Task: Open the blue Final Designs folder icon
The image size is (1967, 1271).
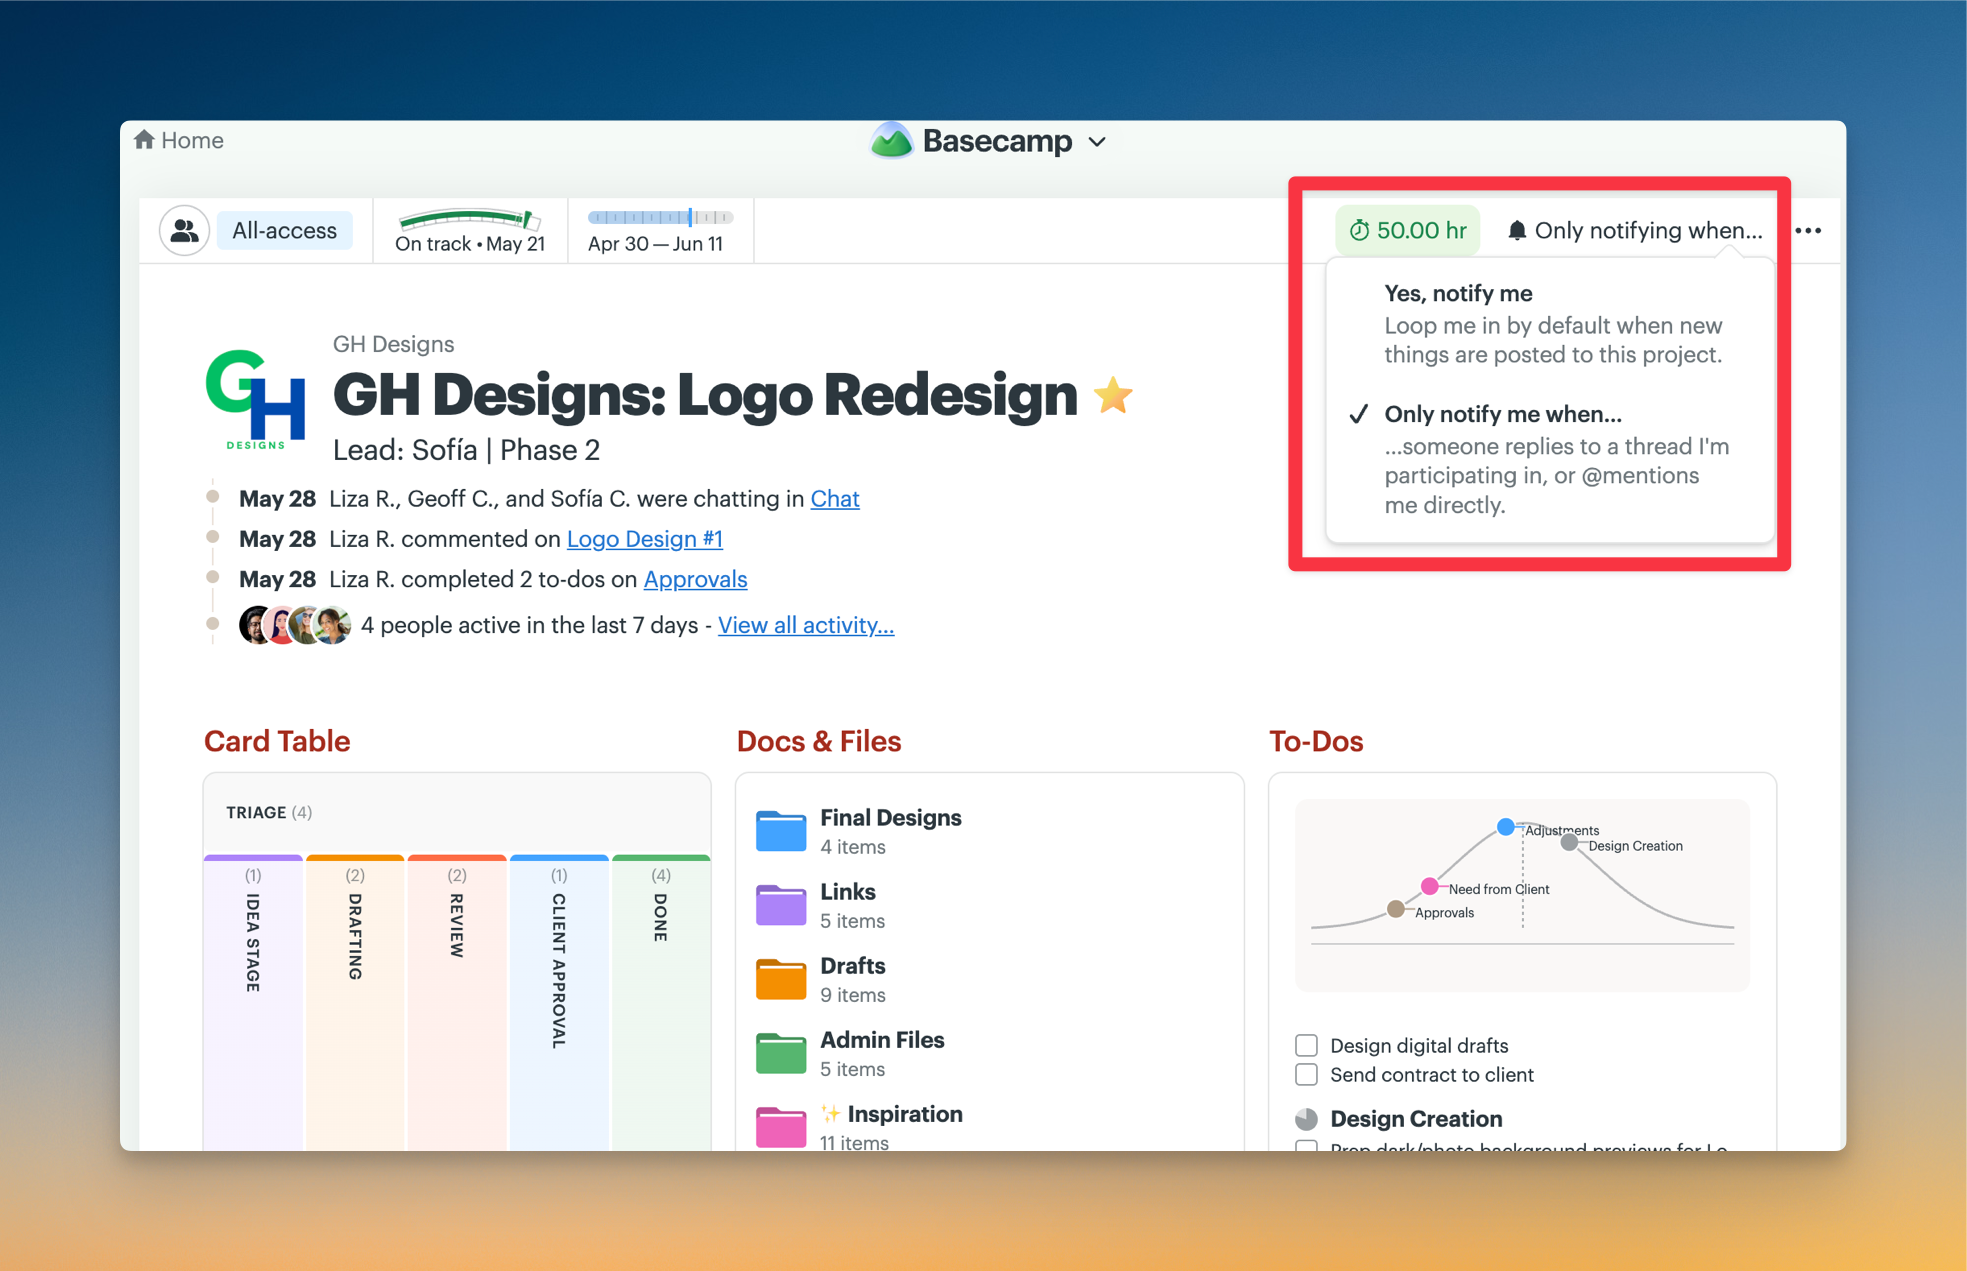Action: point(781,831)
